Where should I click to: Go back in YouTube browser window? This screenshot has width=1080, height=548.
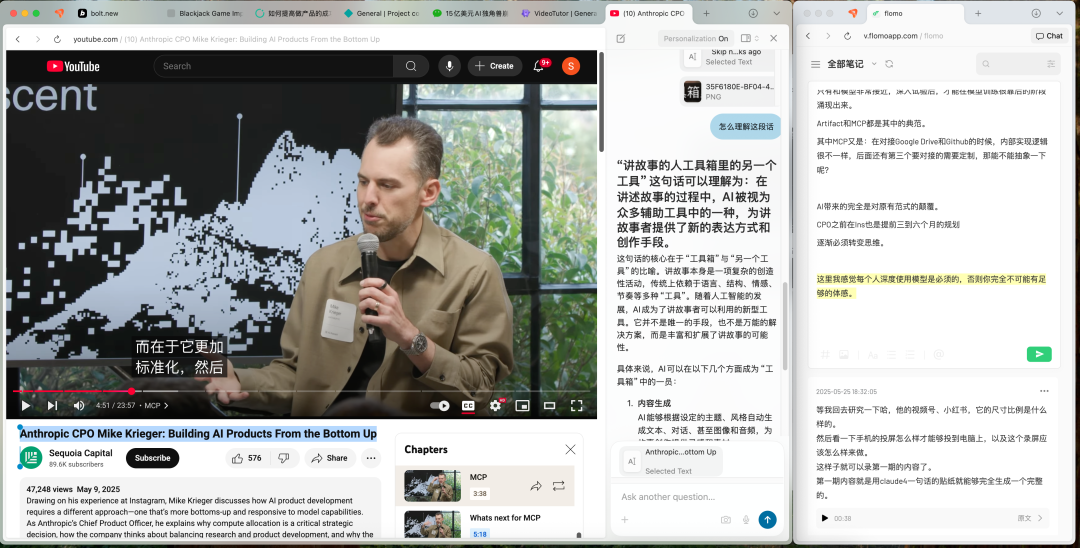tap(18, 39)
